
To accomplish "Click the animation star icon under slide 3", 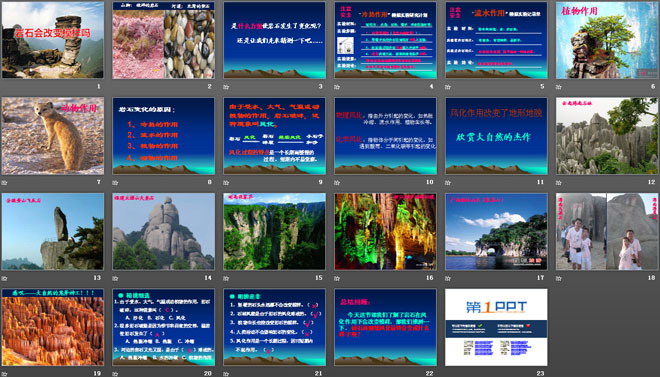I will [226, 87].
